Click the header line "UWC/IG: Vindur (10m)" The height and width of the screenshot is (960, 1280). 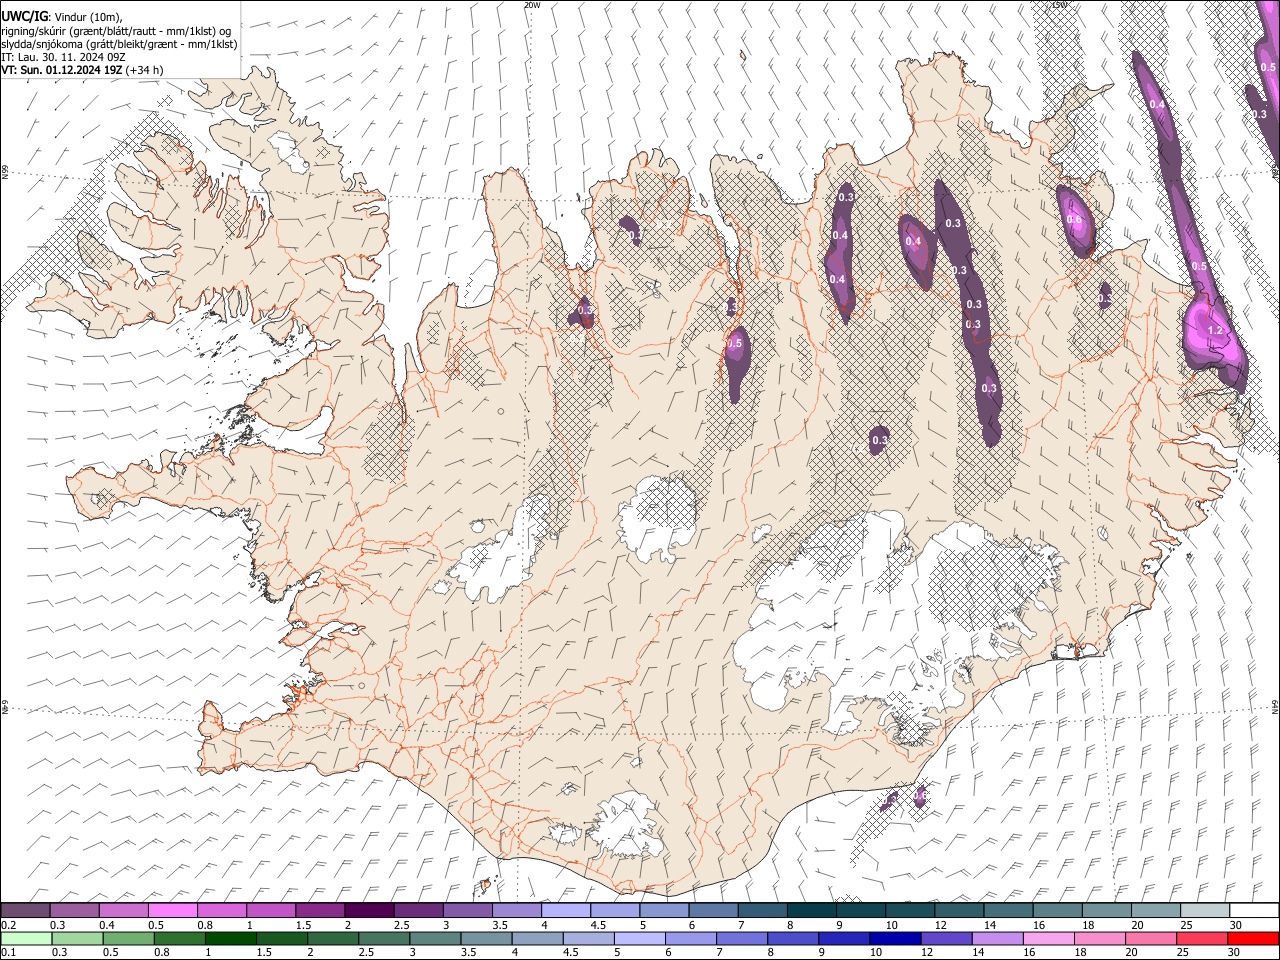coord(61,16)
